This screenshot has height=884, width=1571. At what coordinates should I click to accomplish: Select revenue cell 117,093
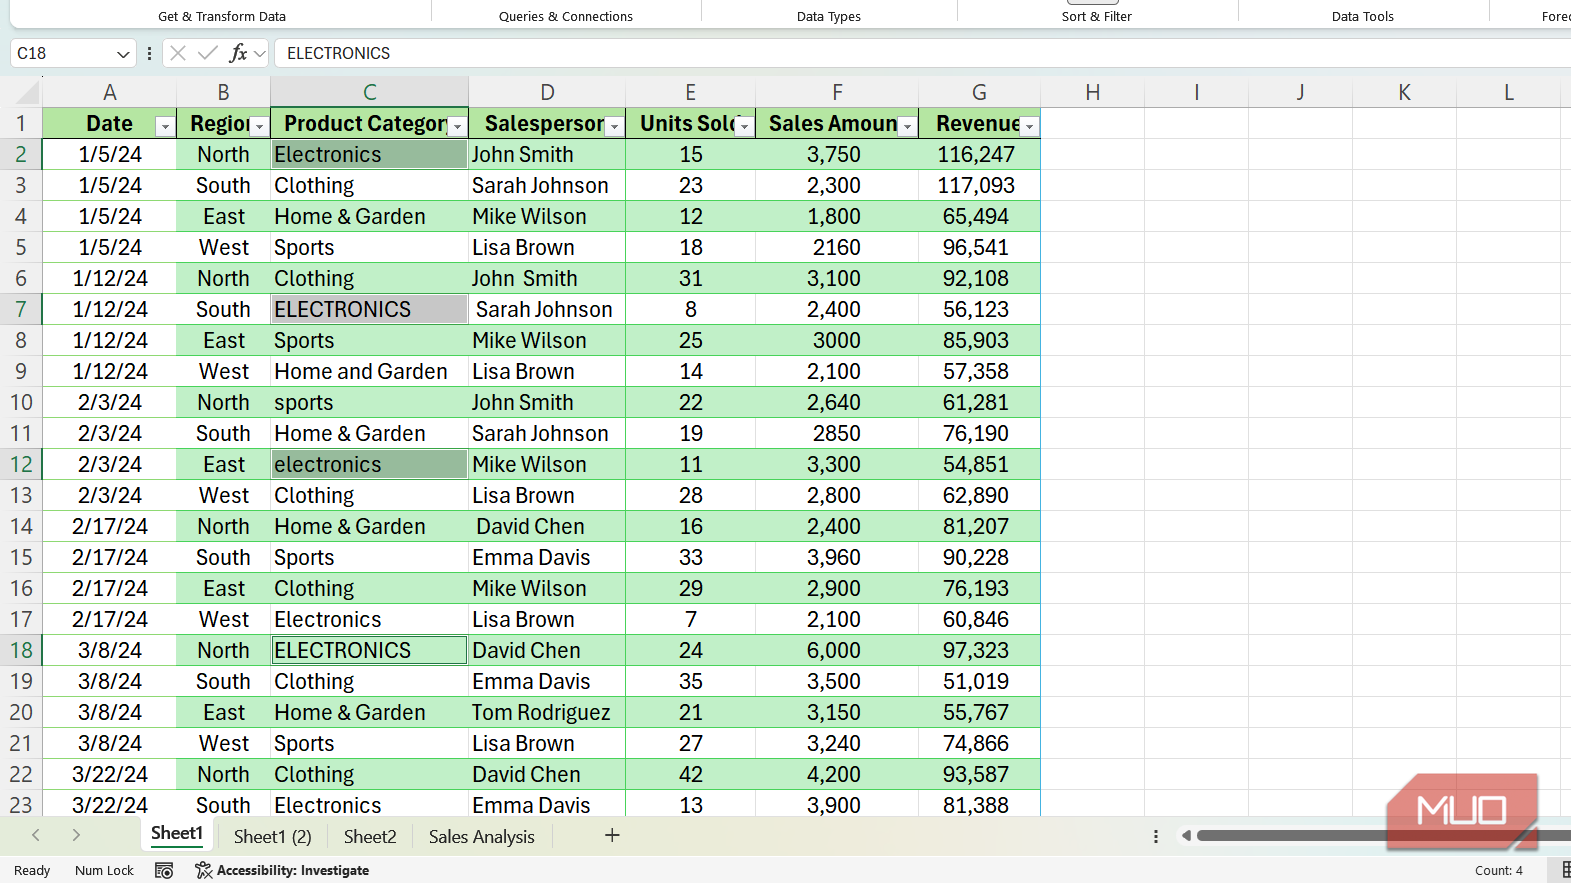click(979, 185)
